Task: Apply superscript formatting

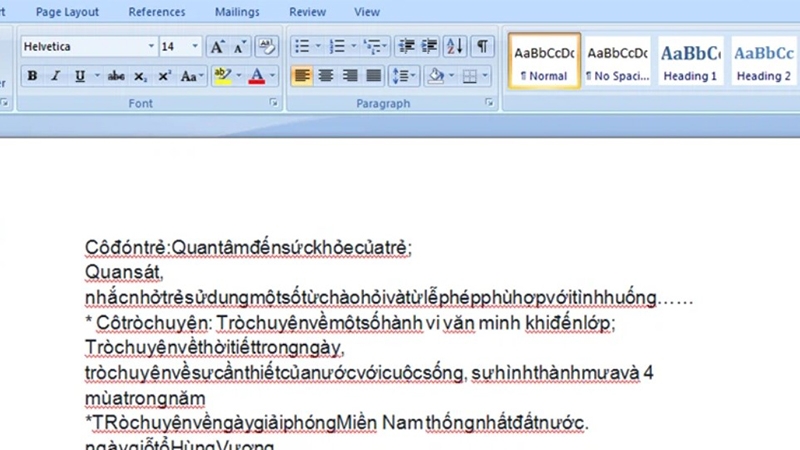Action: click(164, 76)
